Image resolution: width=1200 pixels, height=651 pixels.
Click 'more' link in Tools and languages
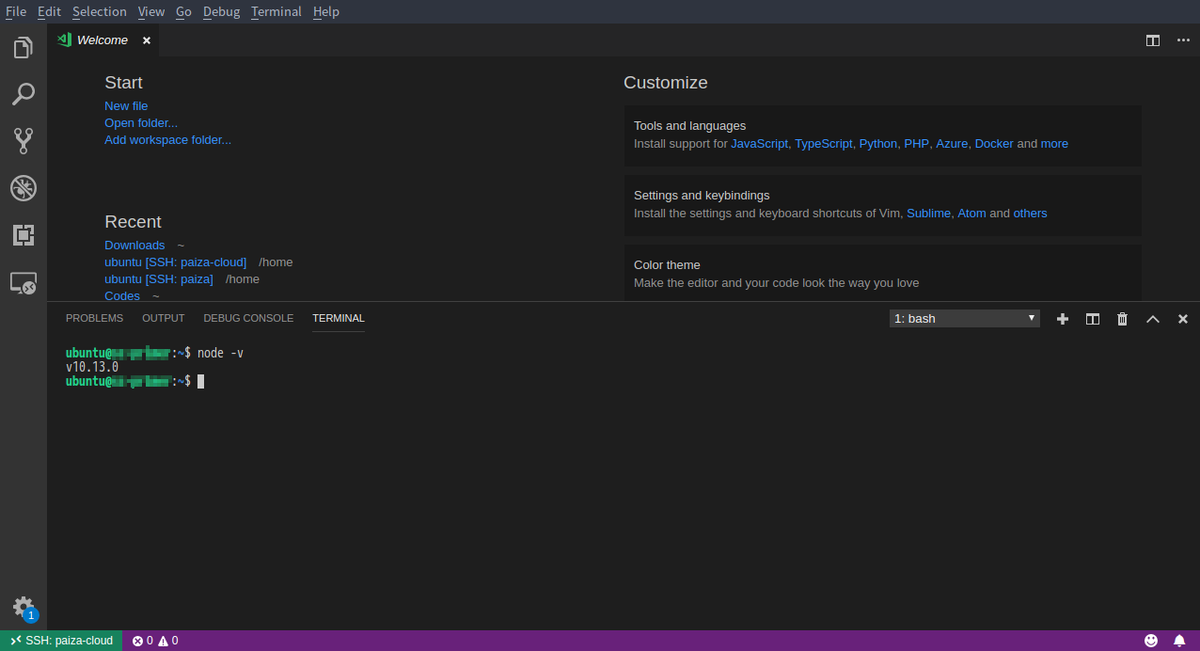tap(1054, 144)
